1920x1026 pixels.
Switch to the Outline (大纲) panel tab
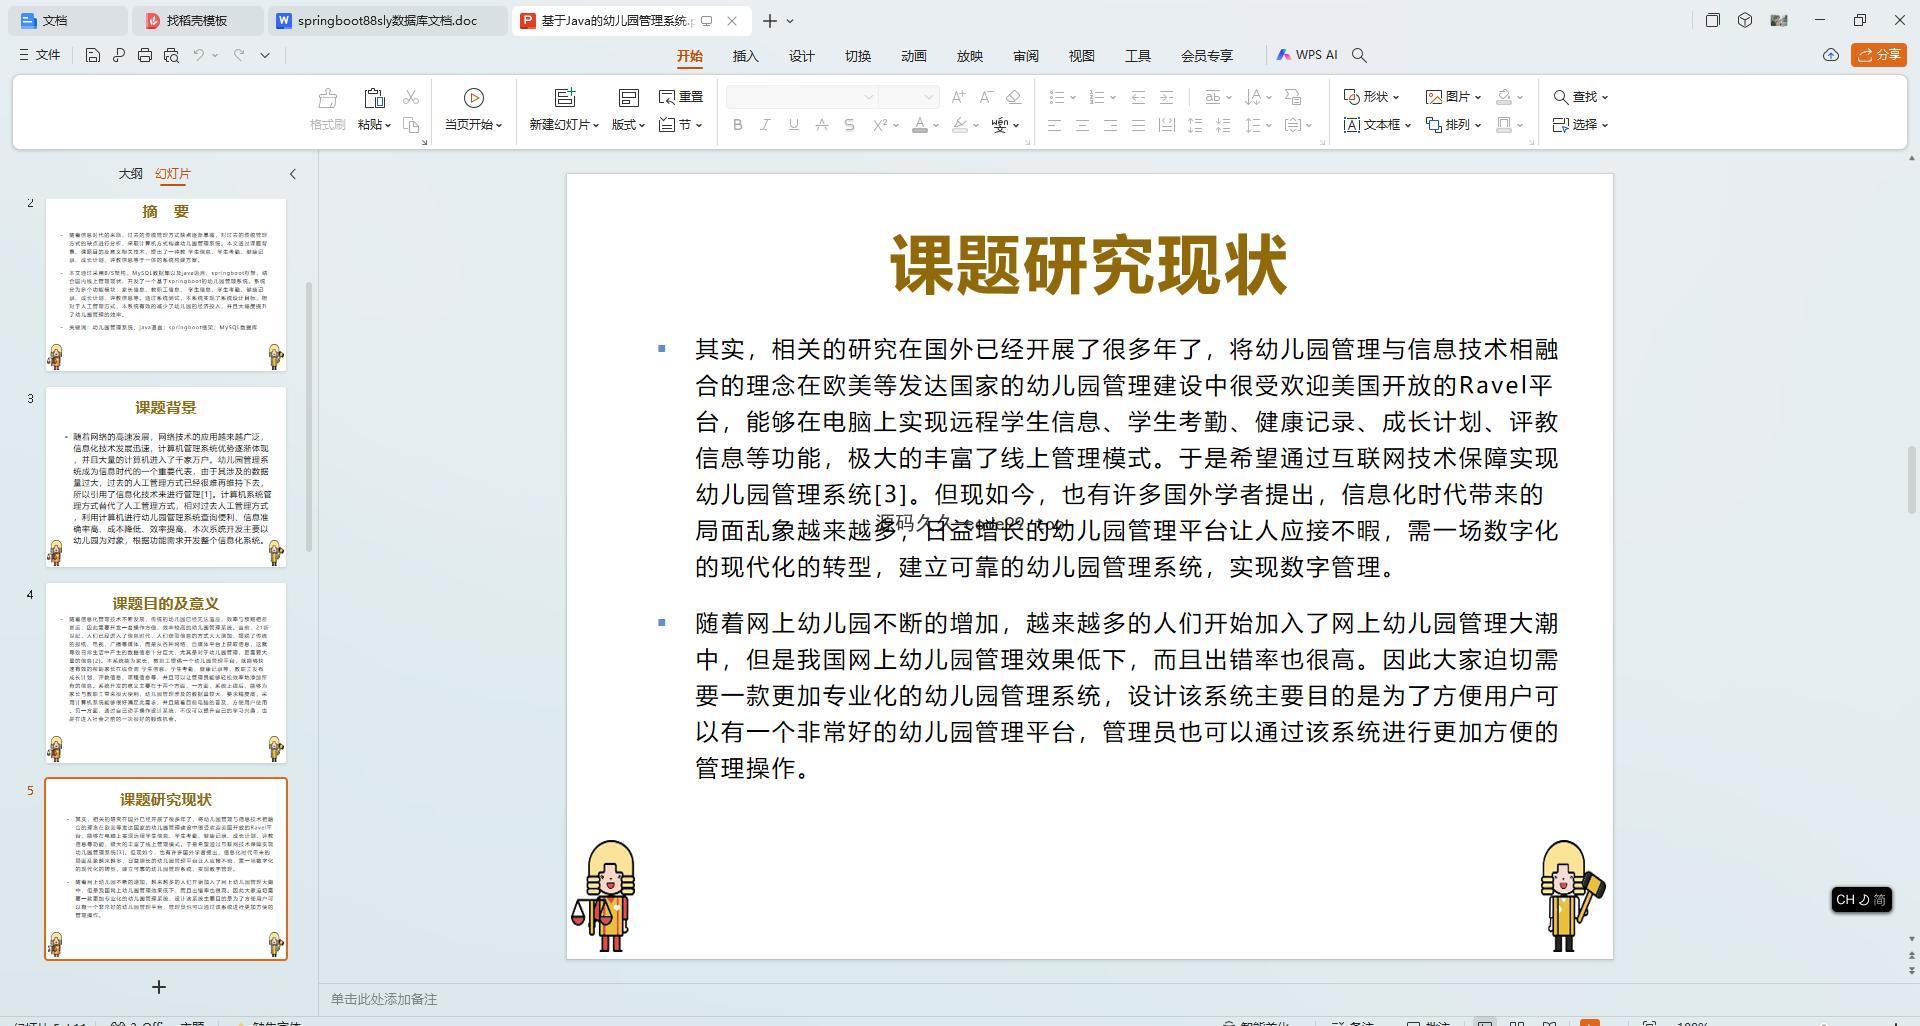[x=130, y=173]
